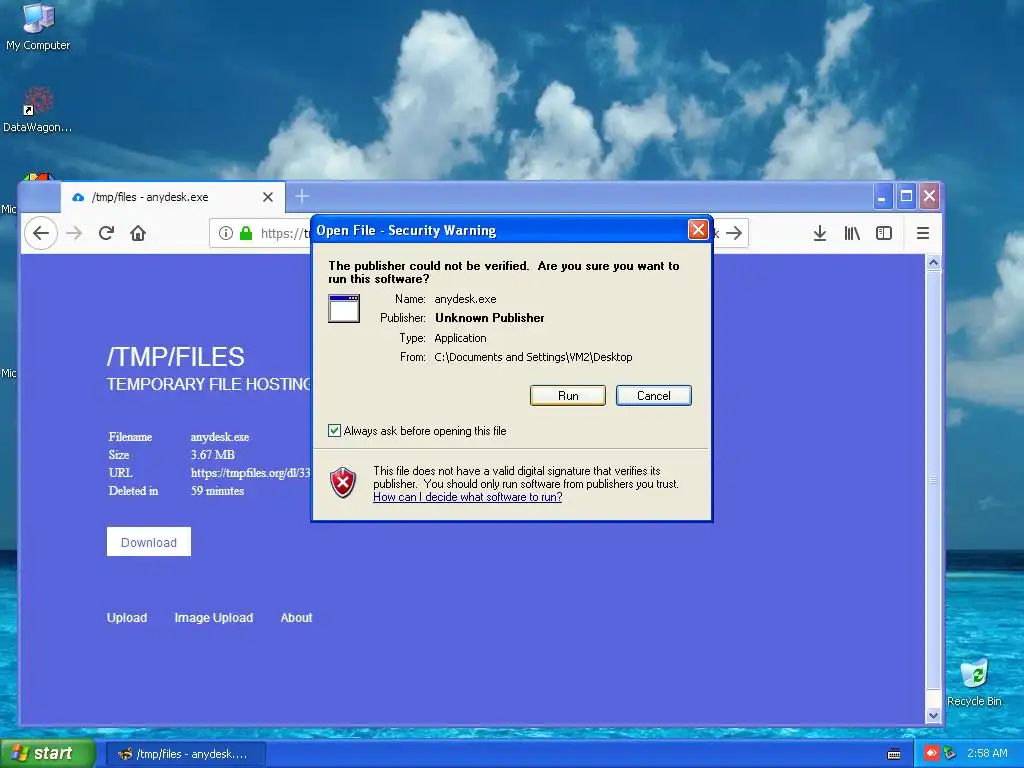Screen dimensions: 1024x768
Task: Click the red shield warning icon
Action: tap(343, 483)
